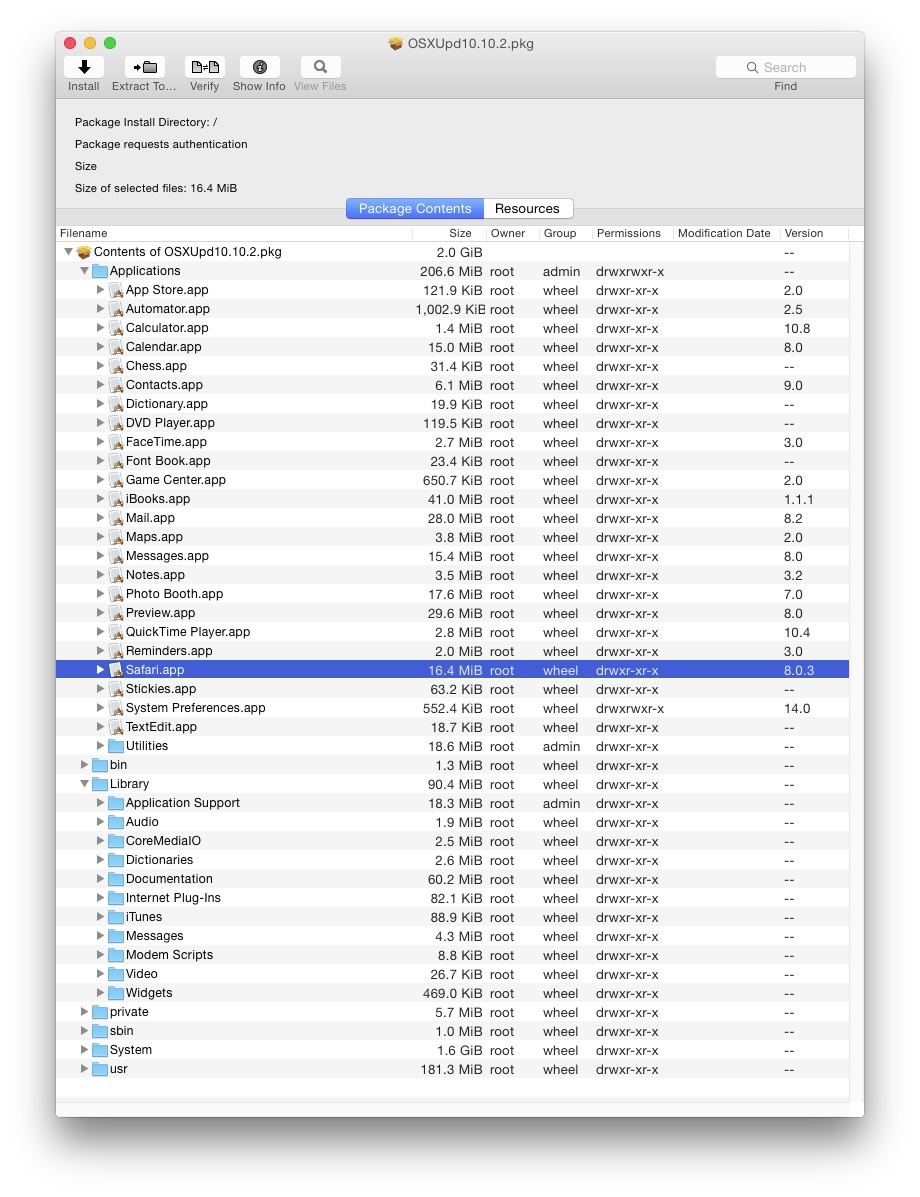Select the CoreMediaIO folder row
Screen dimensions: 920x1197
click(452, 841)
